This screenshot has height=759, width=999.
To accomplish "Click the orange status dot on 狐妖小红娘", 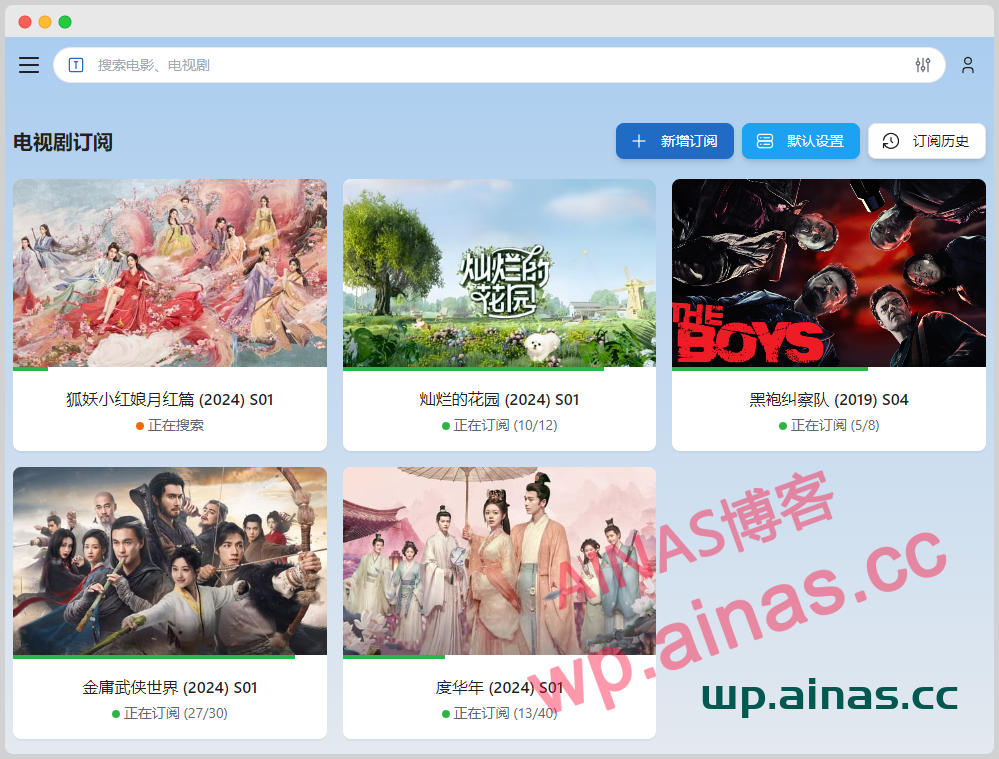I will [140, 426].
